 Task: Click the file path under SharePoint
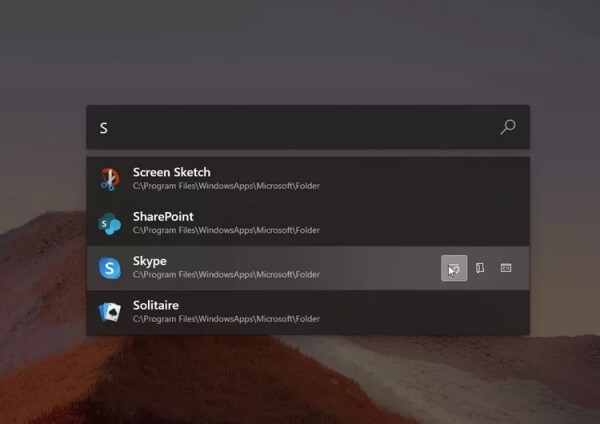pos(226,230)
